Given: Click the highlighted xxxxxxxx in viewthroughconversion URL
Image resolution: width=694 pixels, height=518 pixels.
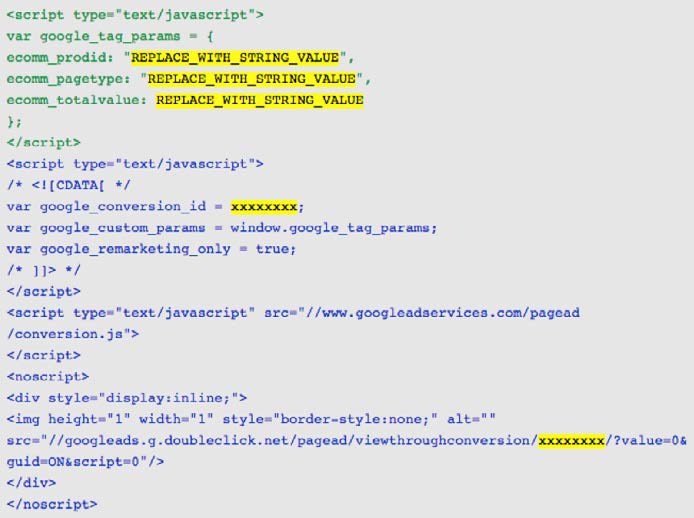Looking at the screenshot, I should click(571, 441).
